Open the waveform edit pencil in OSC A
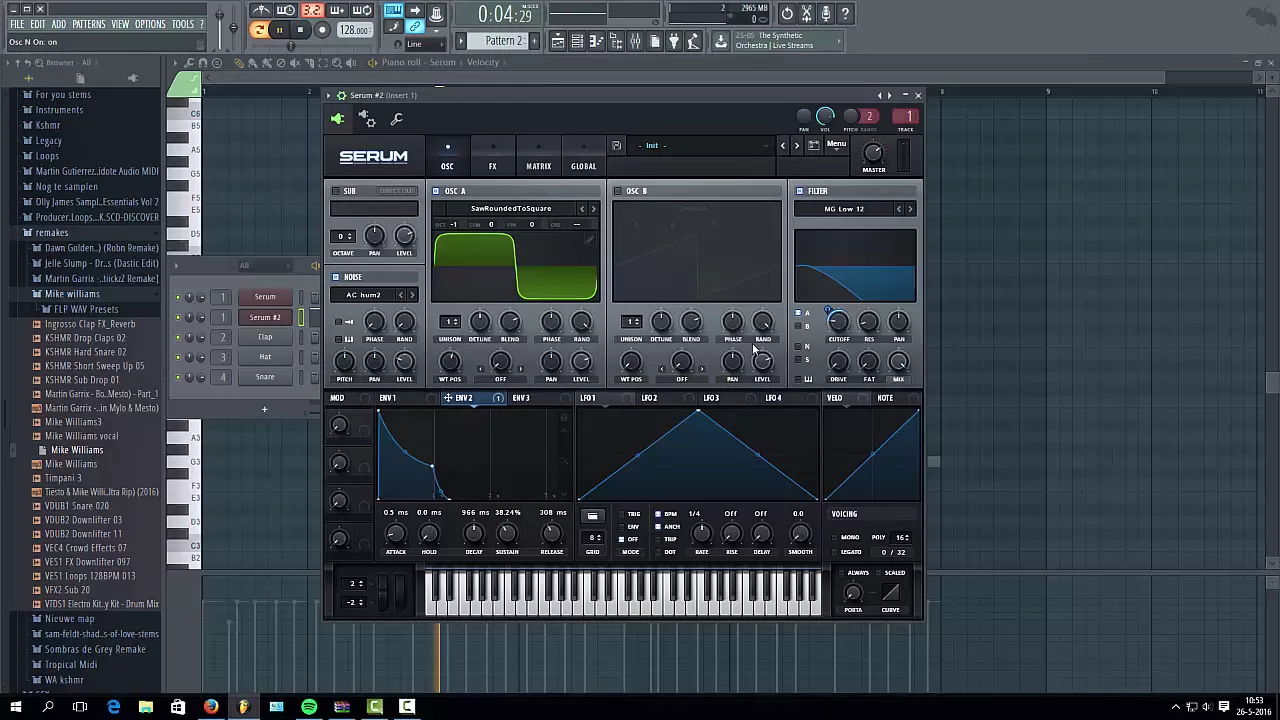 tap(590, 240)
